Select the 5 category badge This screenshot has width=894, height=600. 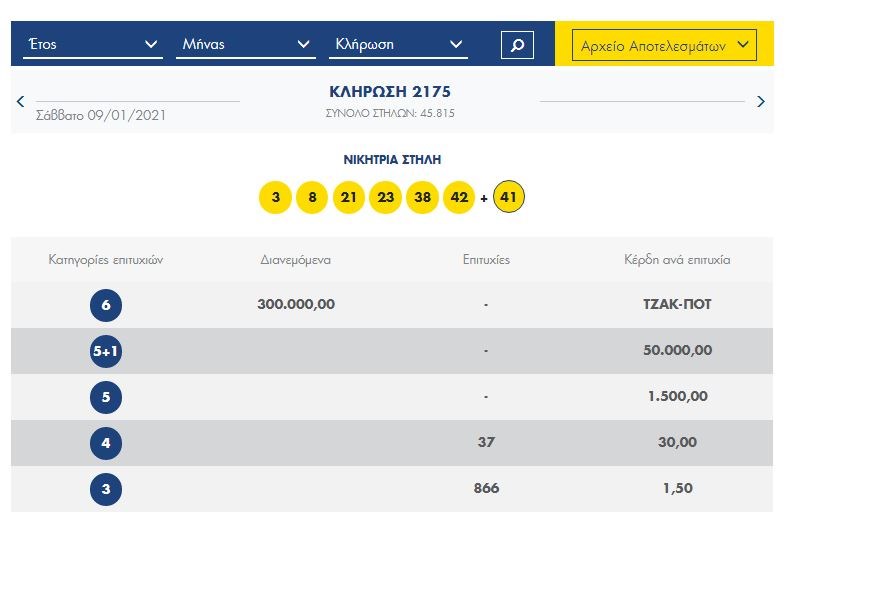tap(106, 397)
